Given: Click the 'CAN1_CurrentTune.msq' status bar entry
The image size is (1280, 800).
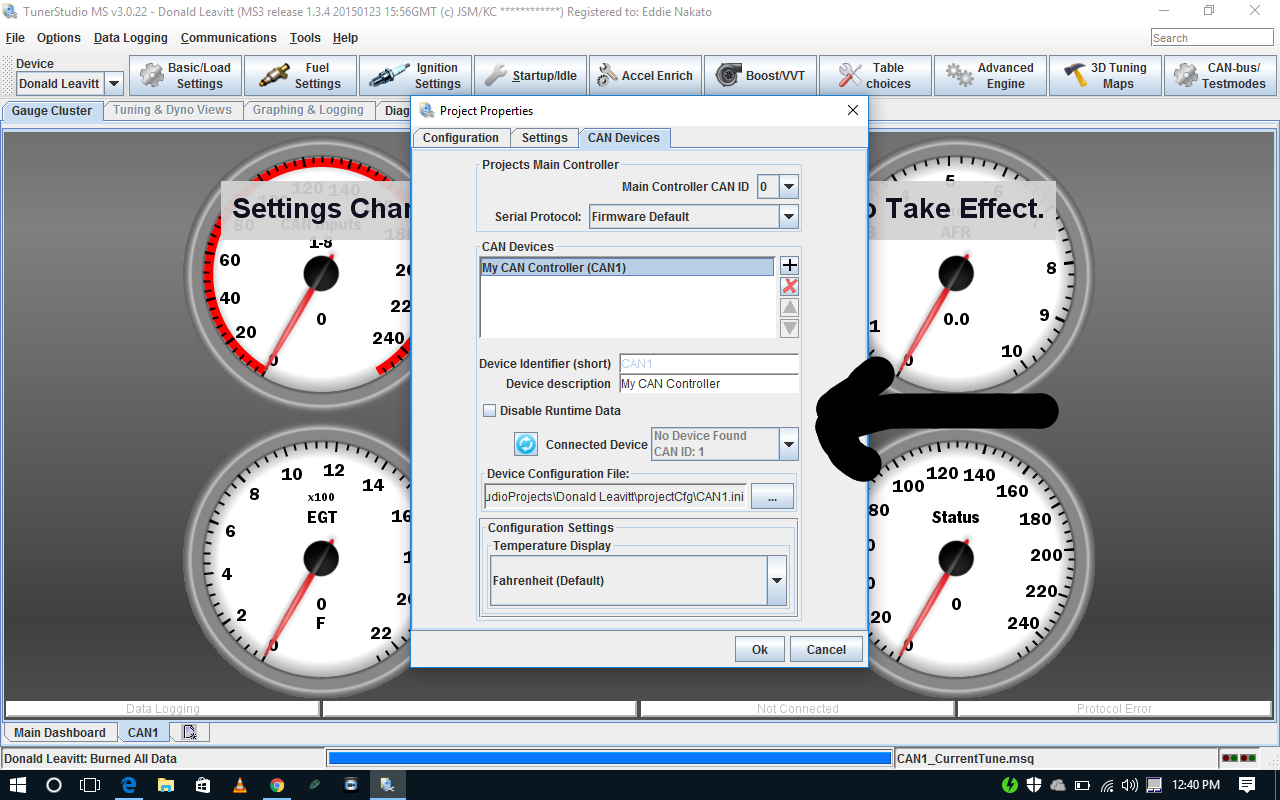Looking at the screenshot, I should 1056,759.
